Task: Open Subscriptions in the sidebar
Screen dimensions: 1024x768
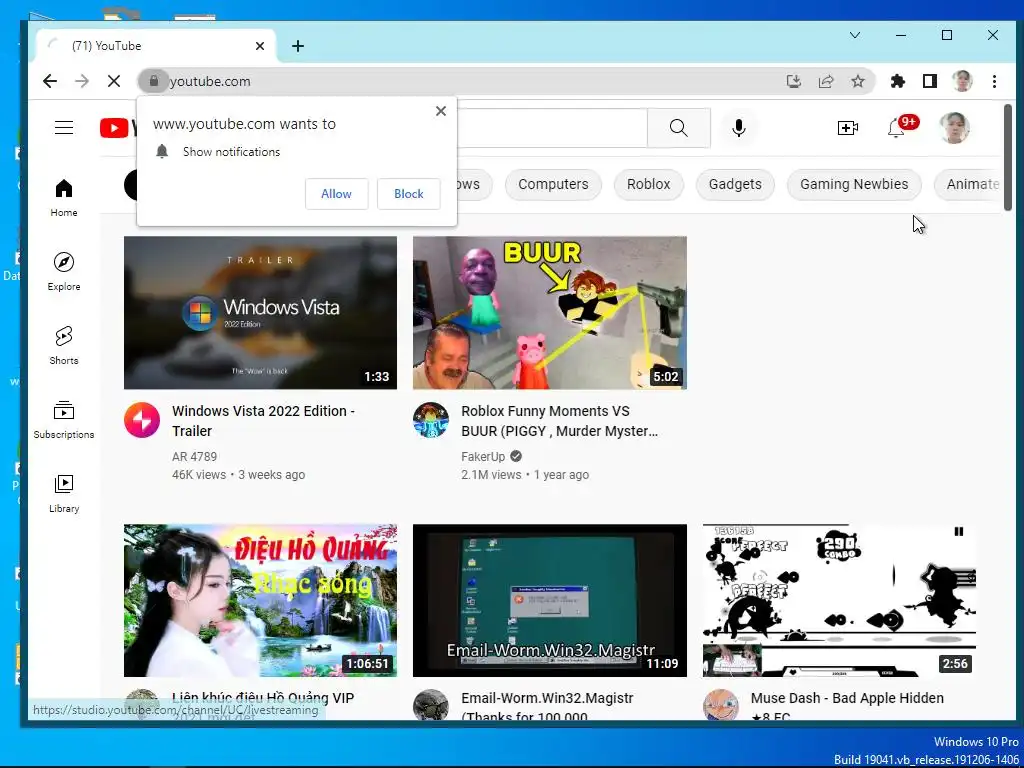Action: tap(64, 419)
